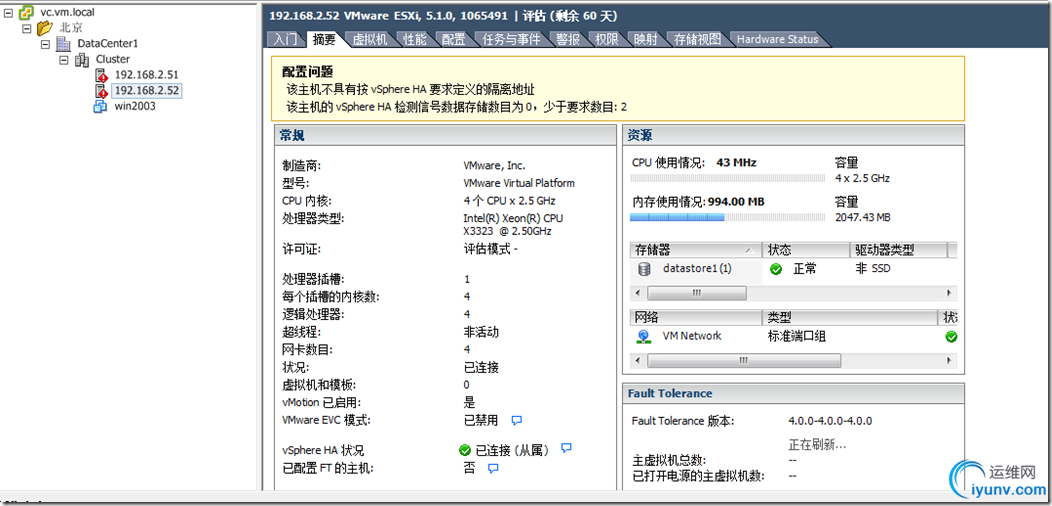This screenshot has height=506, width=1052.
Task: Click the network list scroll right arrow
Action: coord(949,360)
